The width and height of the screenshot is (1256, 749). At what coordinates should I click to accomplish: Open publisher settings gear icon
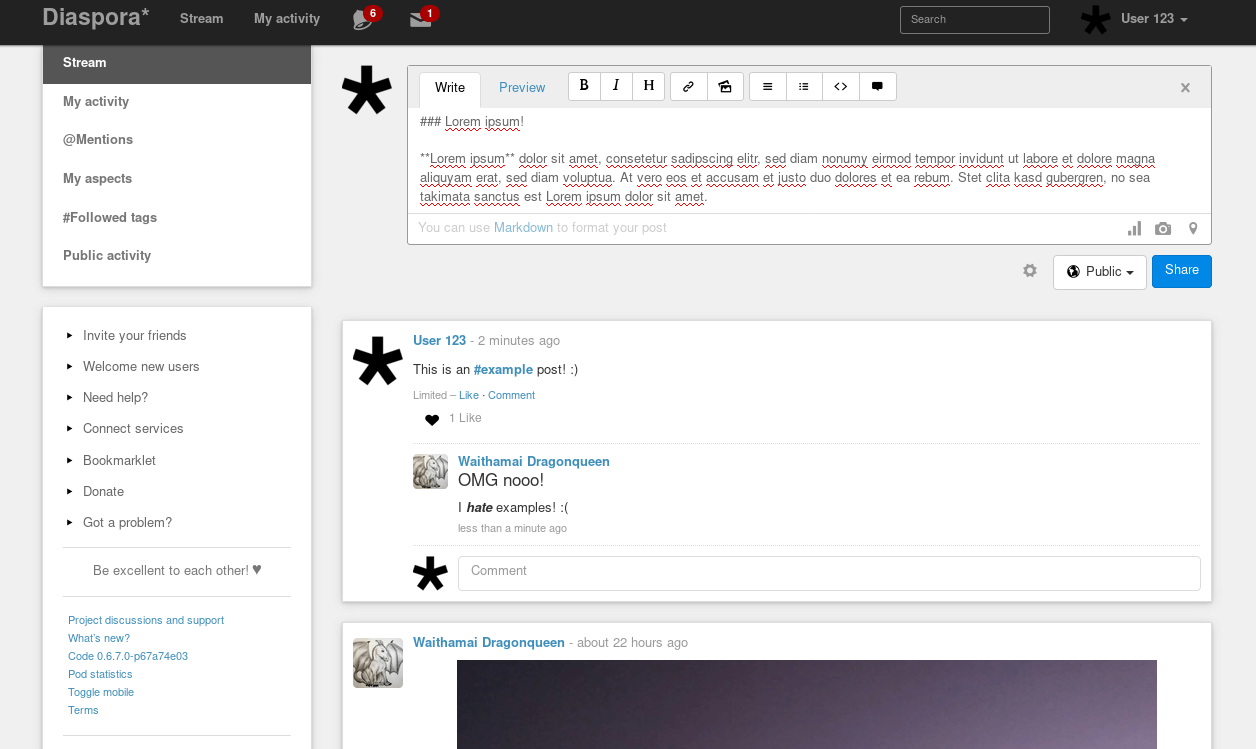[x=1030, y=270]
